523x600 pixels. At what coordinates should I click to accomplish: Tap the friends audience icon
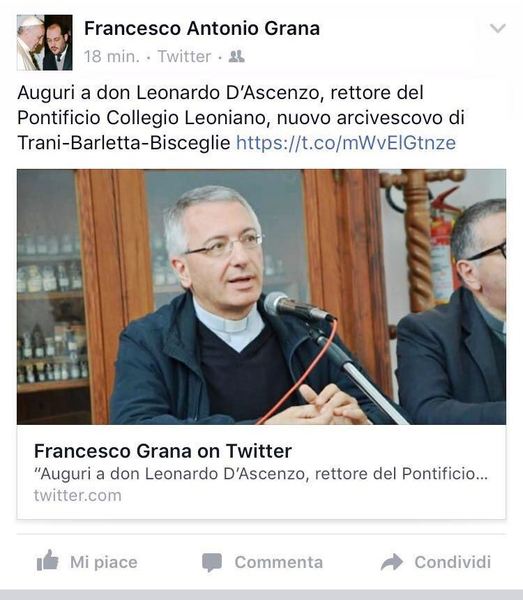click(236, 57)
